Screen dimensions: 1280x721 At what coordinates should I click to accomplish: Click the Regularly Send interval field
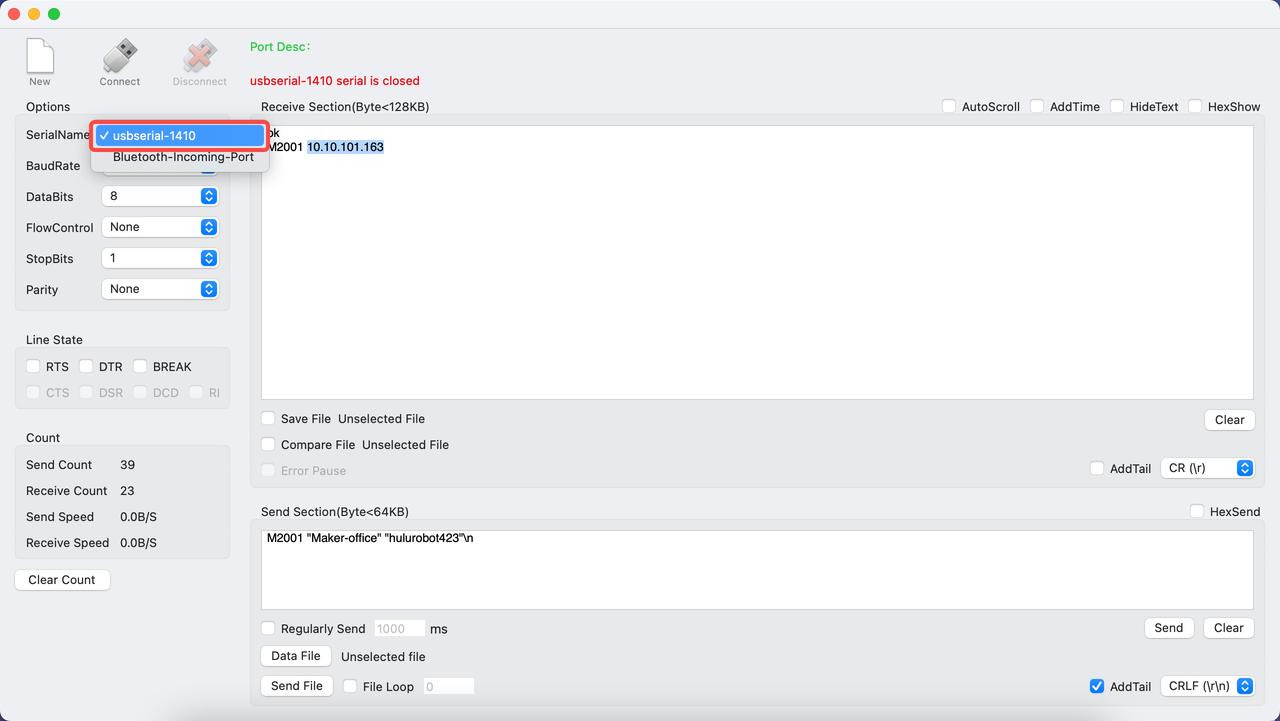click(x=399, y=629)
